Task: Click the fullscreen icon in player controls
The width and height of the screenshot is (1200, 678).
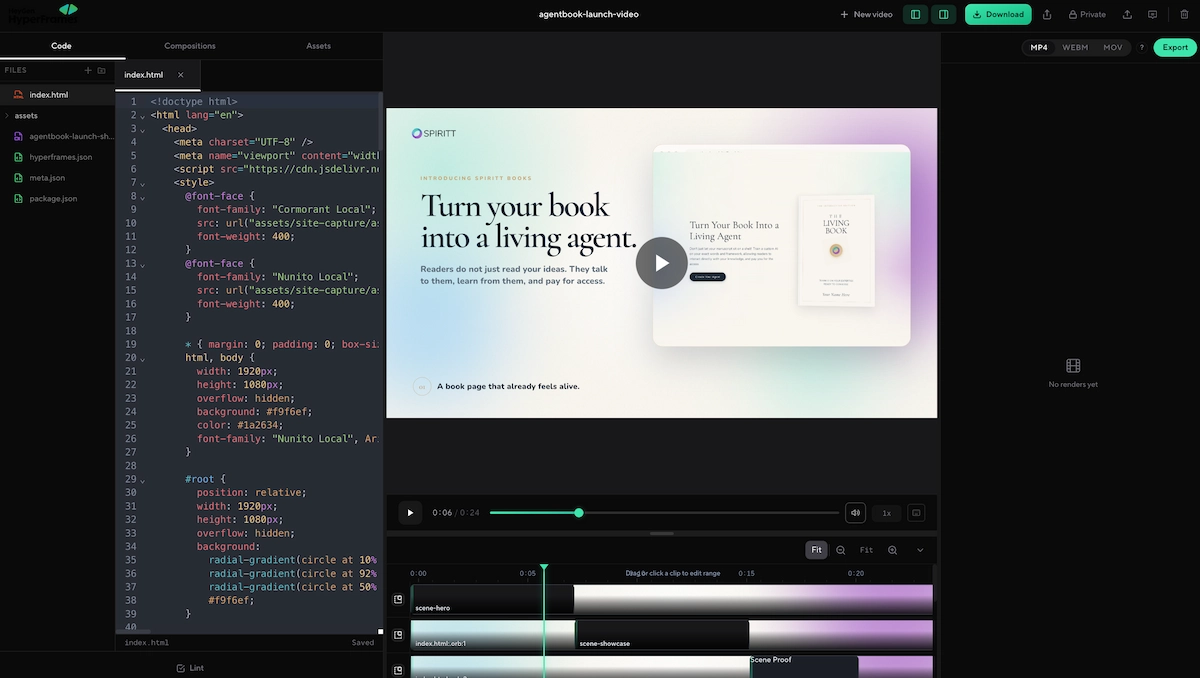Action: (x=916, y=513)
